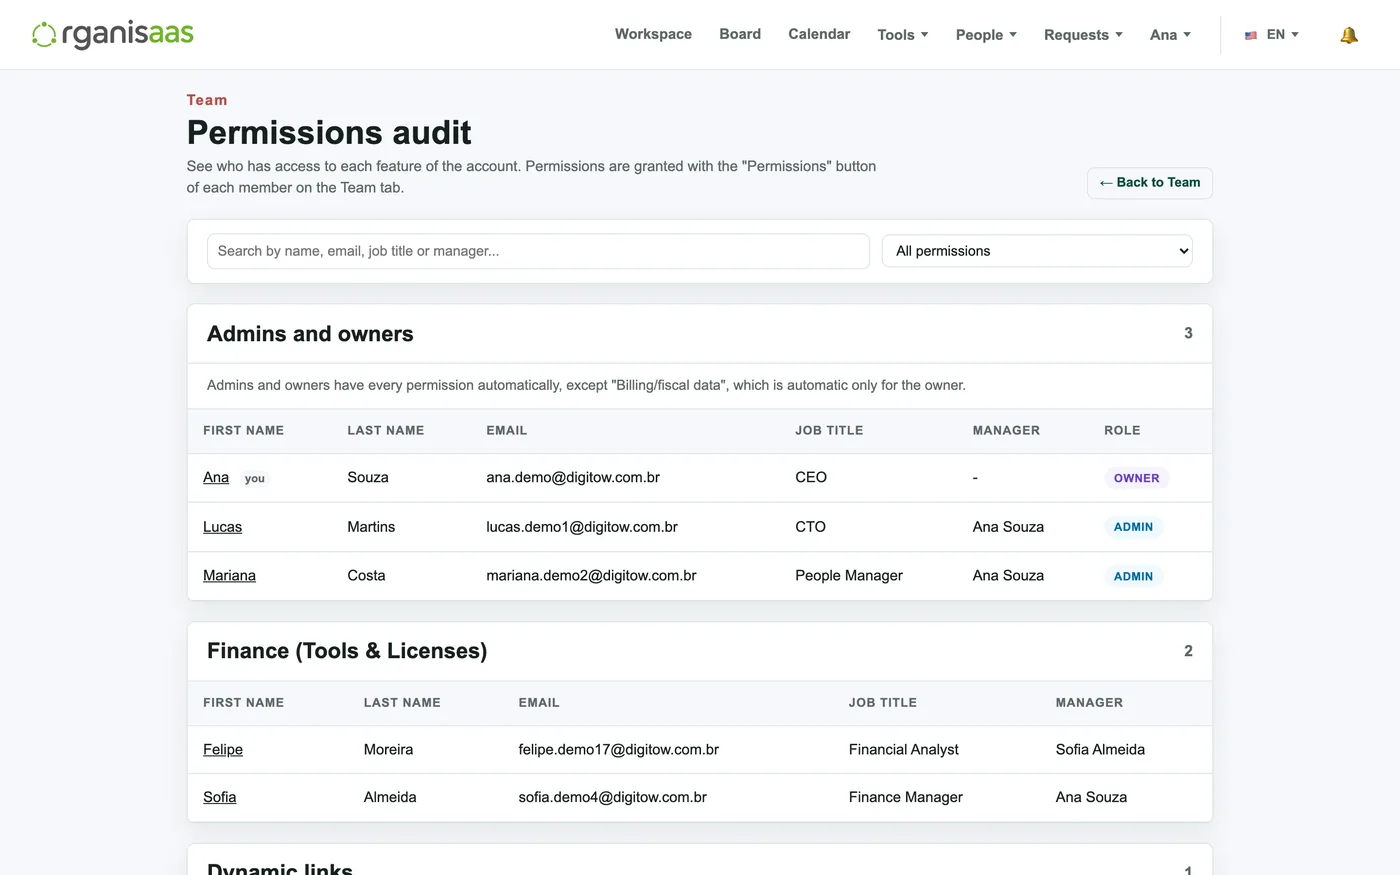Open the notifications bell
This screenshot has width=1400, height=875.
1349,35
